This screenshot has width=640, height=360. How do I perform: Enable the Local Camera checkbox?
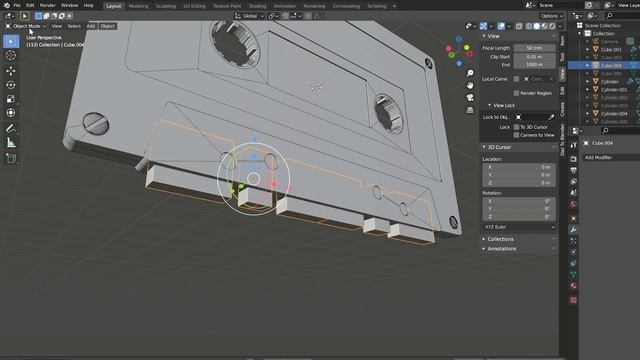coord(516,79)
